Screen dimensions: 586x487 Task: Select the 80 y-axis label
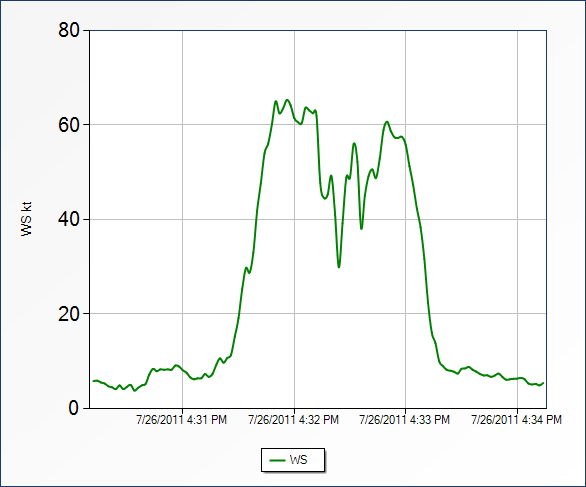tap(69, 30)
